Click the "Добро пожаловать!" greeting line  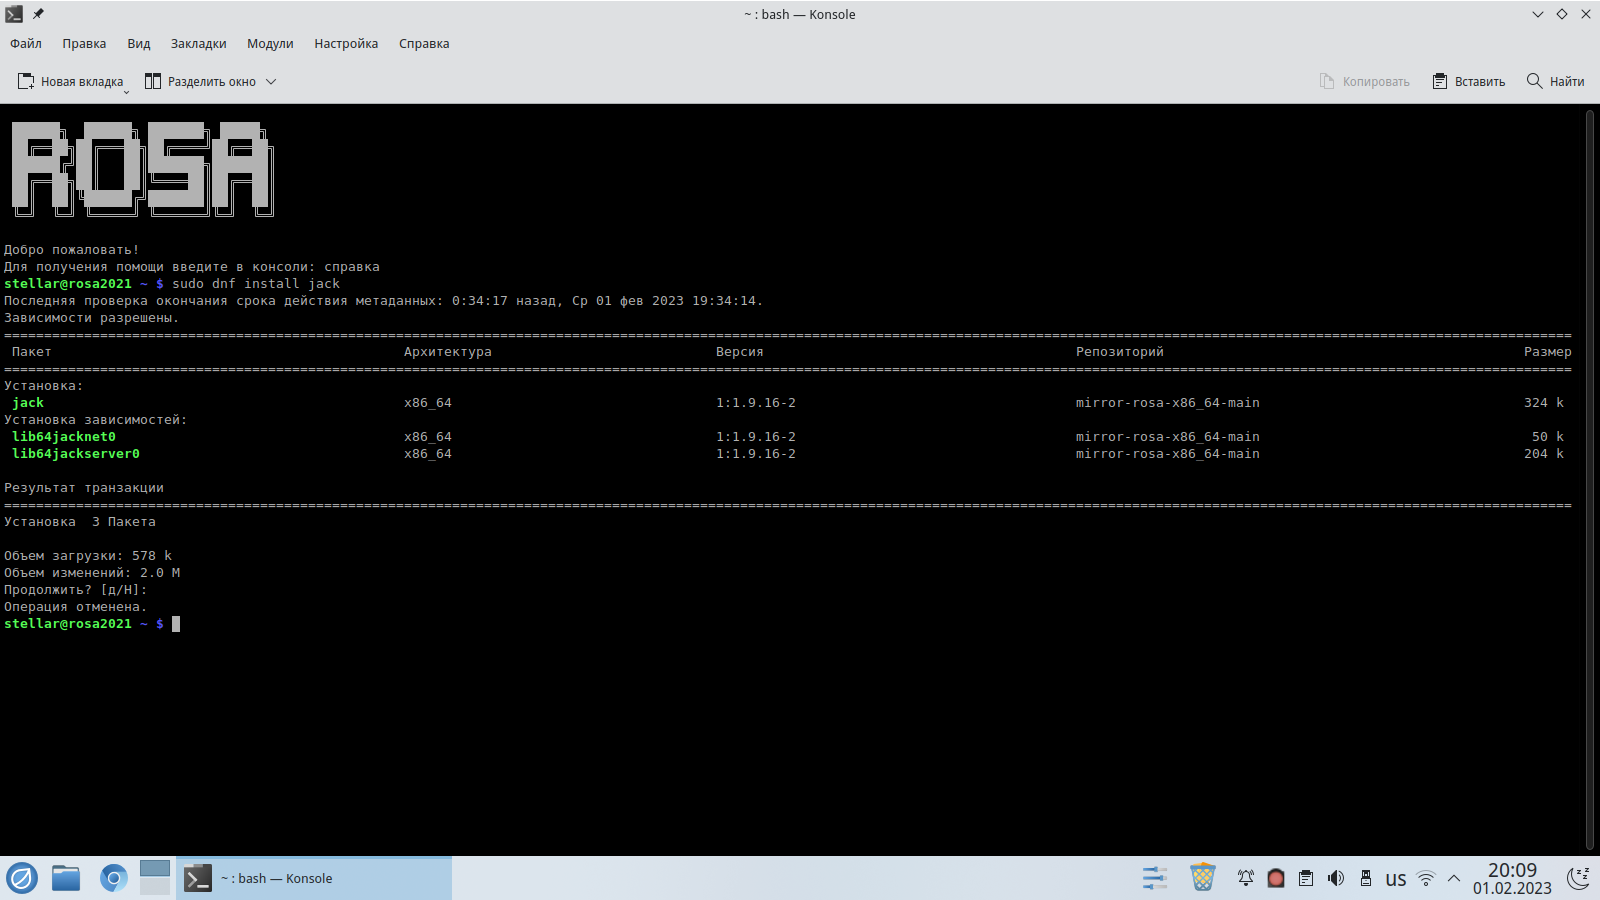point(72,250)
